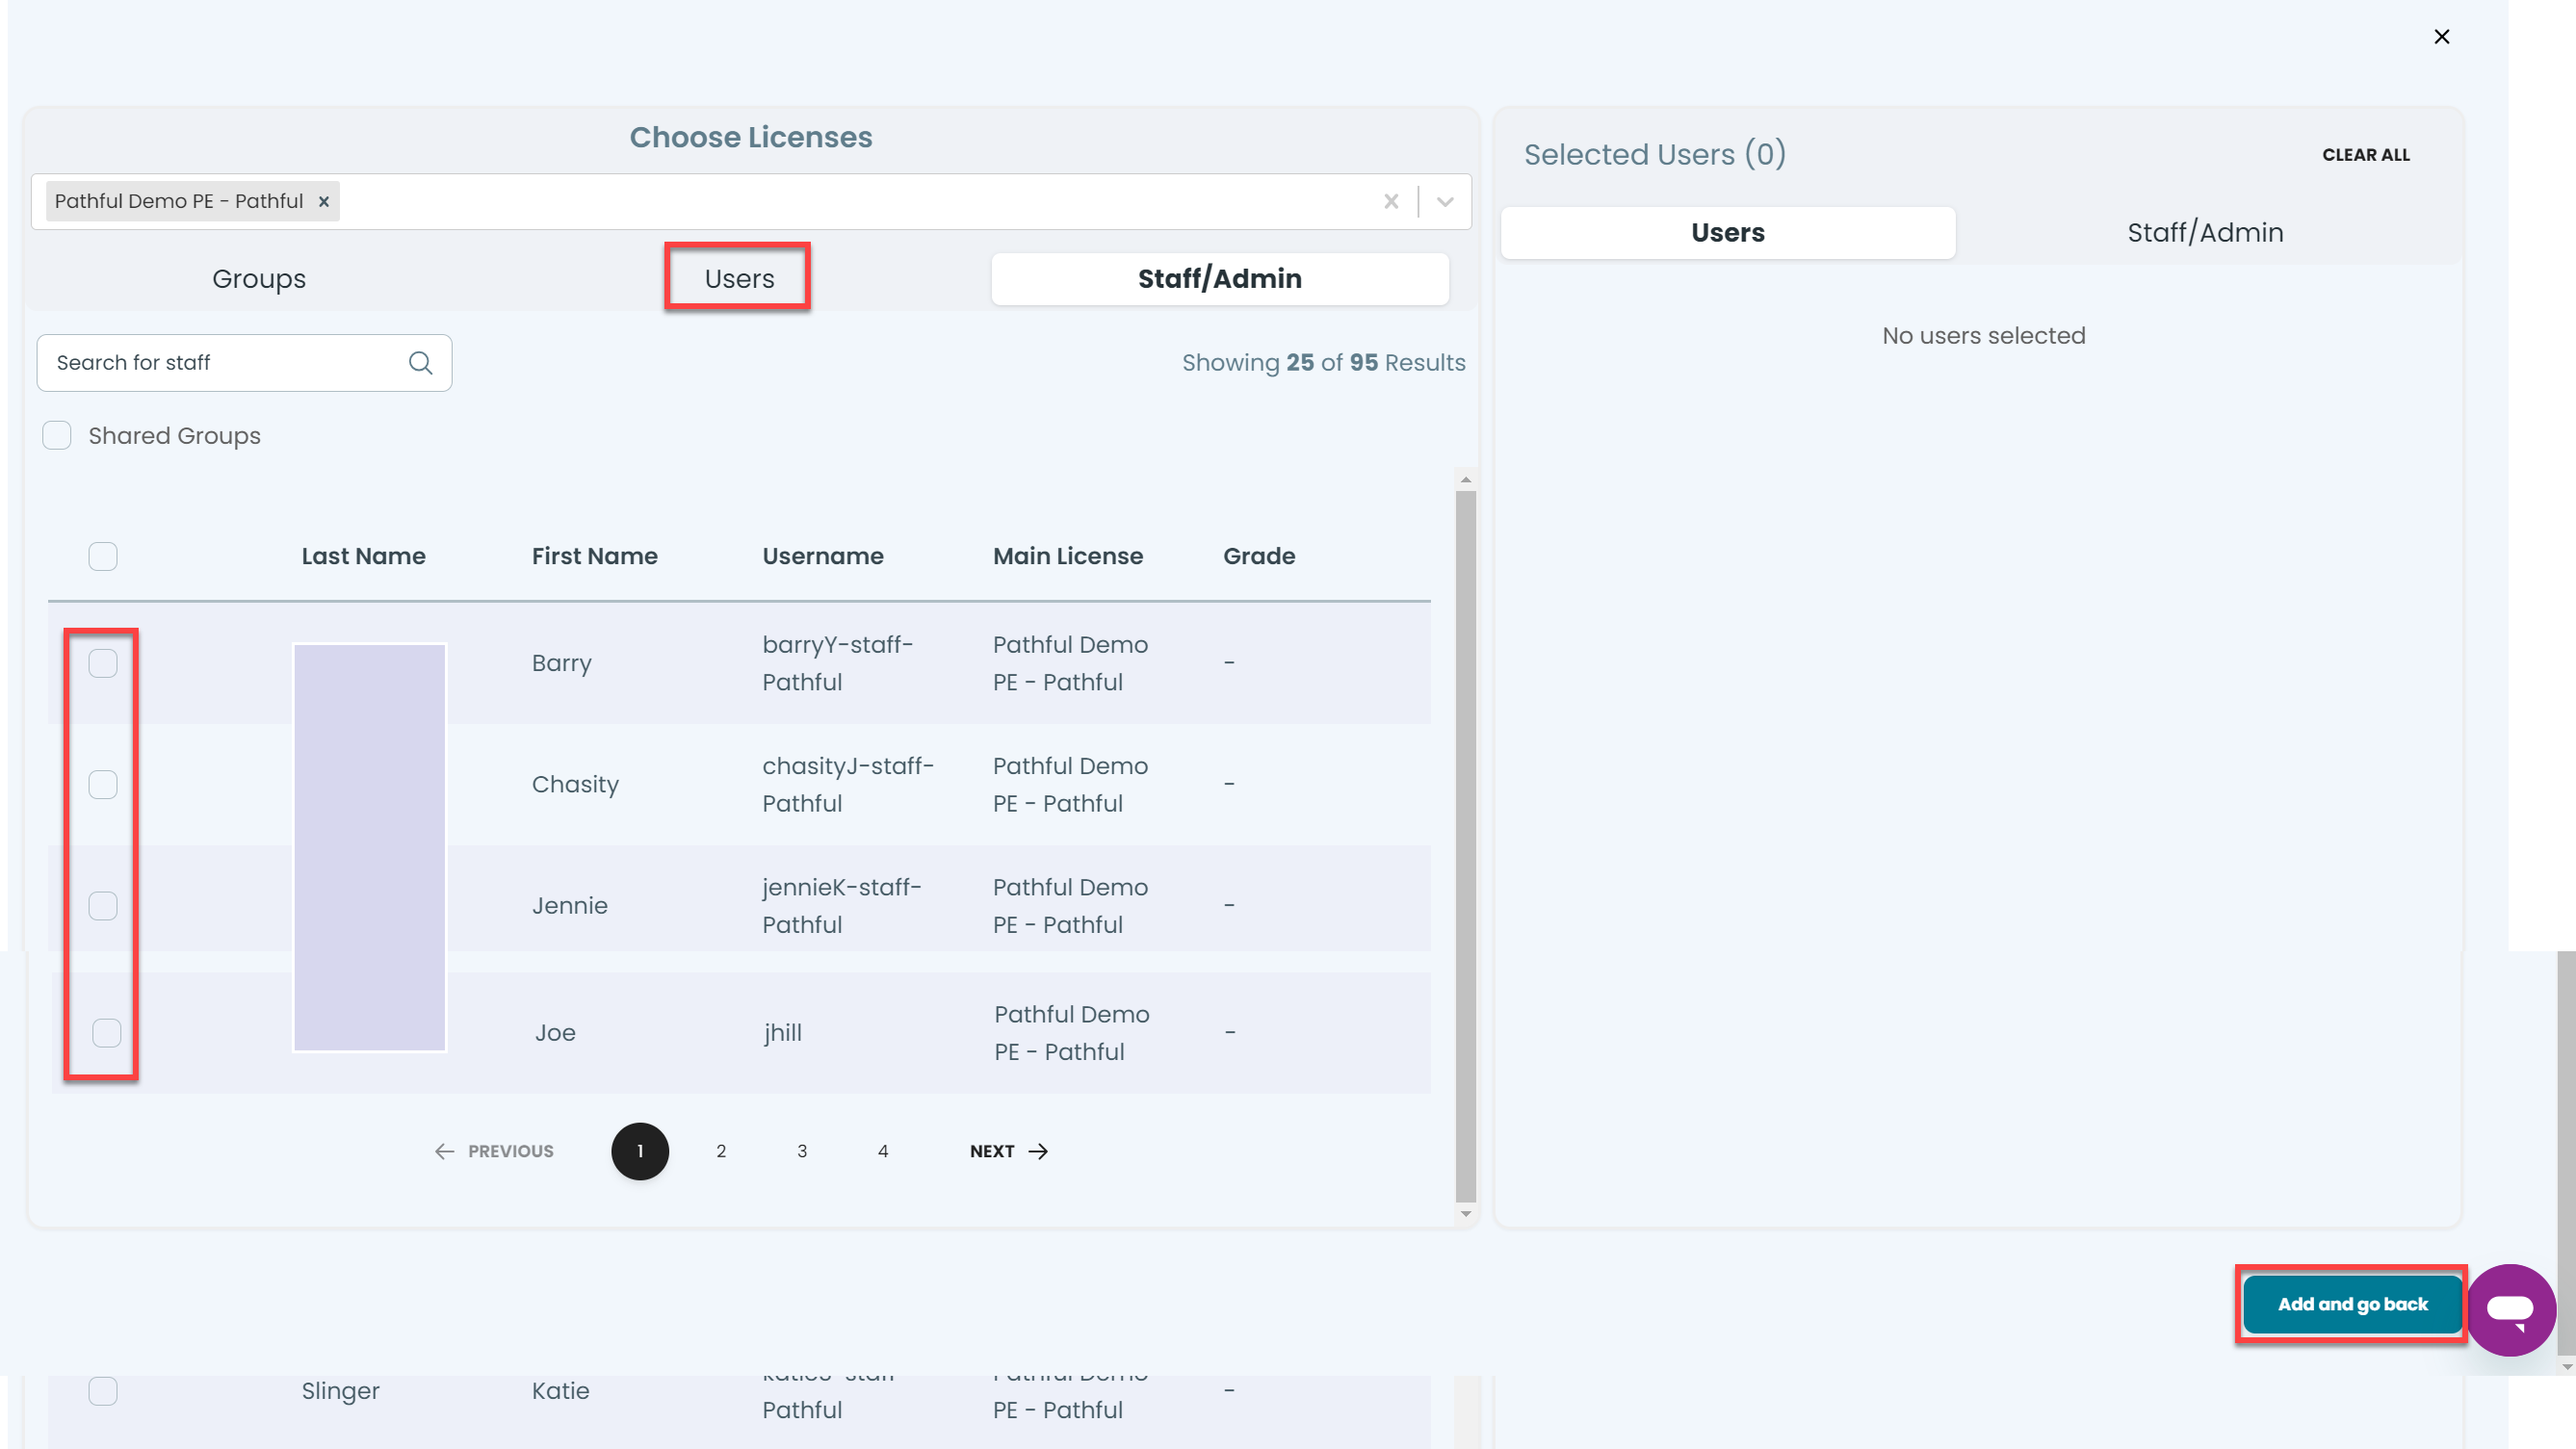Select Jennie's row checkbox
This screenshot has width=2576, height=1449.
103,905
